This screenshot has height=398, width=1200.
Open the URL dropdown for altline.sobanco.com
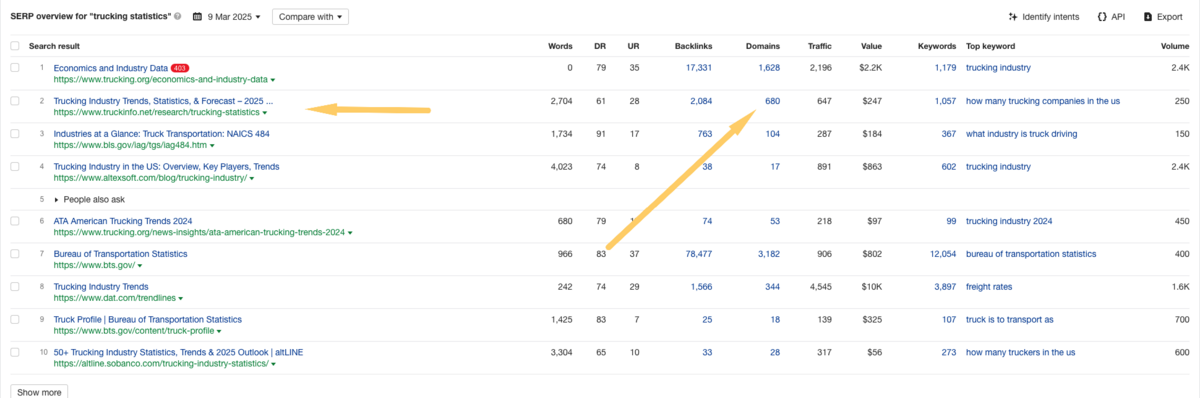(273, 364)
